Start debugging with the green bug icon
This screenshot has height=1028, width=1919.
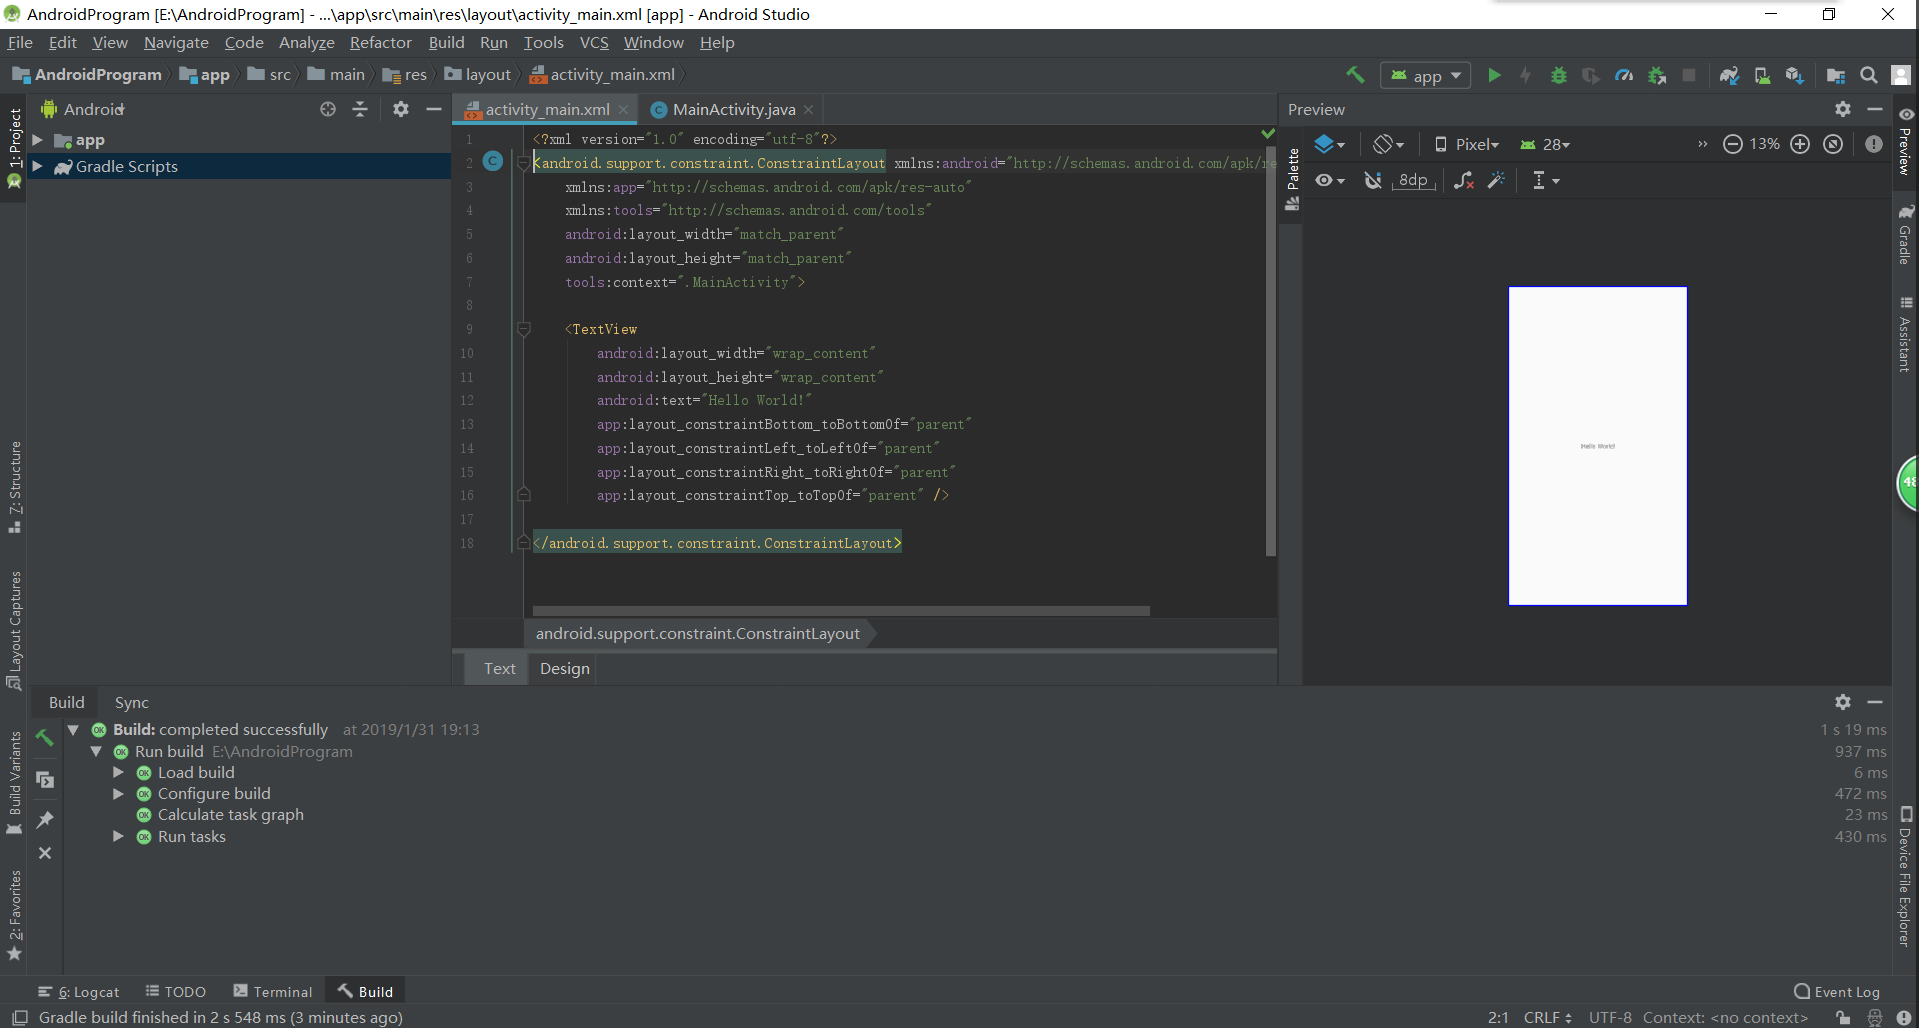pyautogui.click(x=1558, y=75)
